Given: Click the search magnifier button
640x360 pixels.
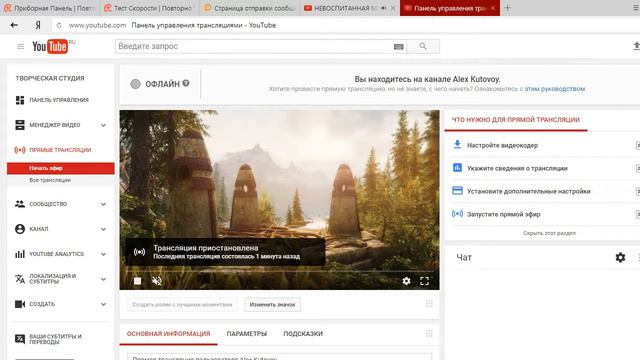Looking at the screenshot, I should [423, 46].
